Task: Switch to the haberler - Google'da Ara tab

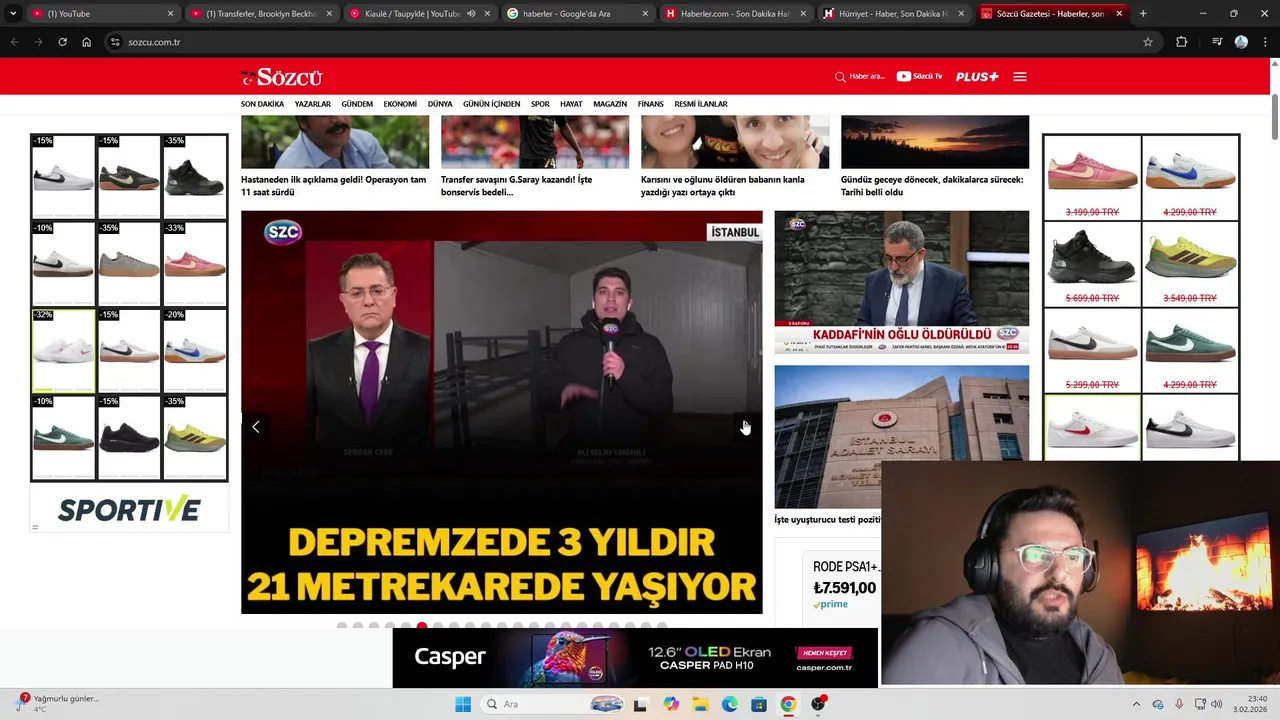Action: [x=577, y=14]
